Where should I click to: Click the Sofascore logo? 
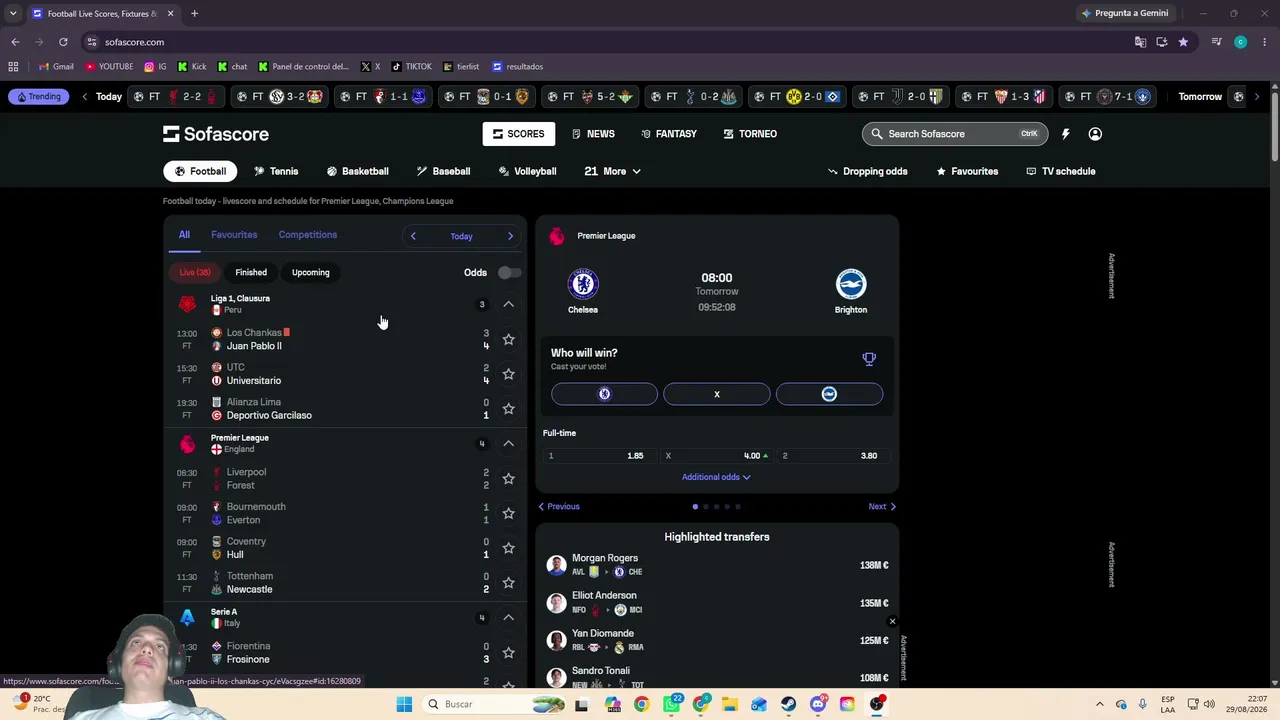216,134
